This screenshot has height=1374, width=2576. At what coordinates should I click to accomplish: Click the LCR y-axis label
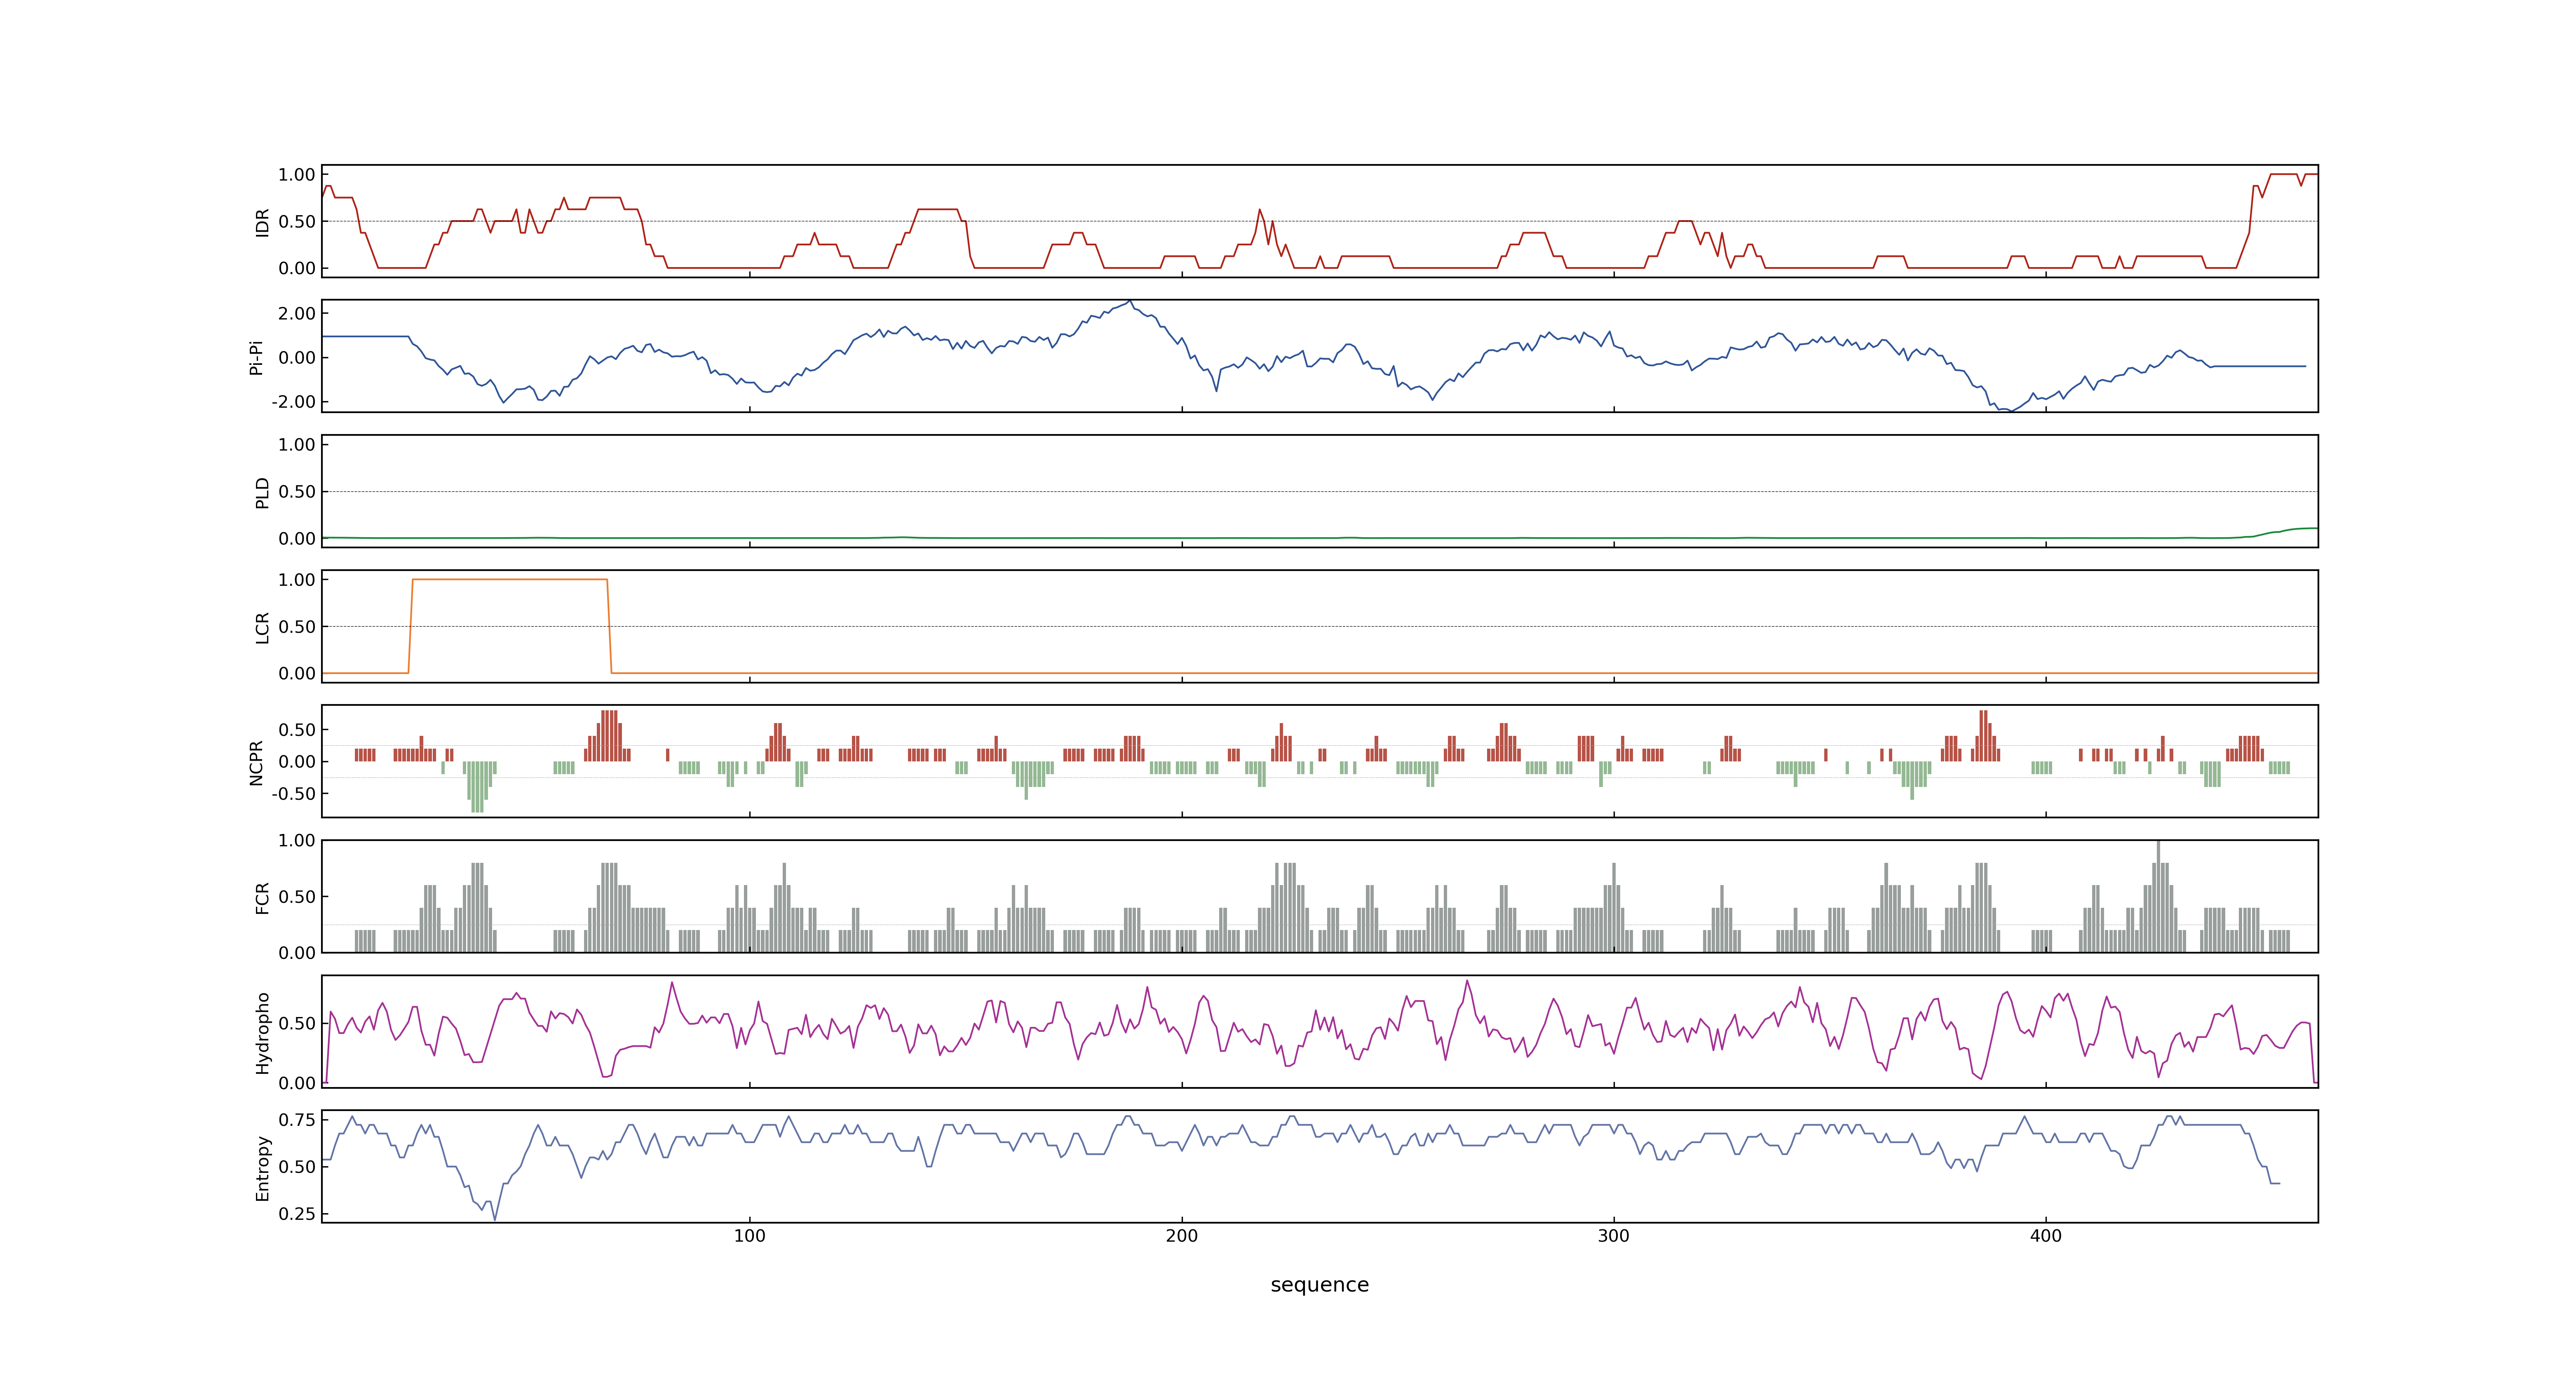click(x=262, y=628)
